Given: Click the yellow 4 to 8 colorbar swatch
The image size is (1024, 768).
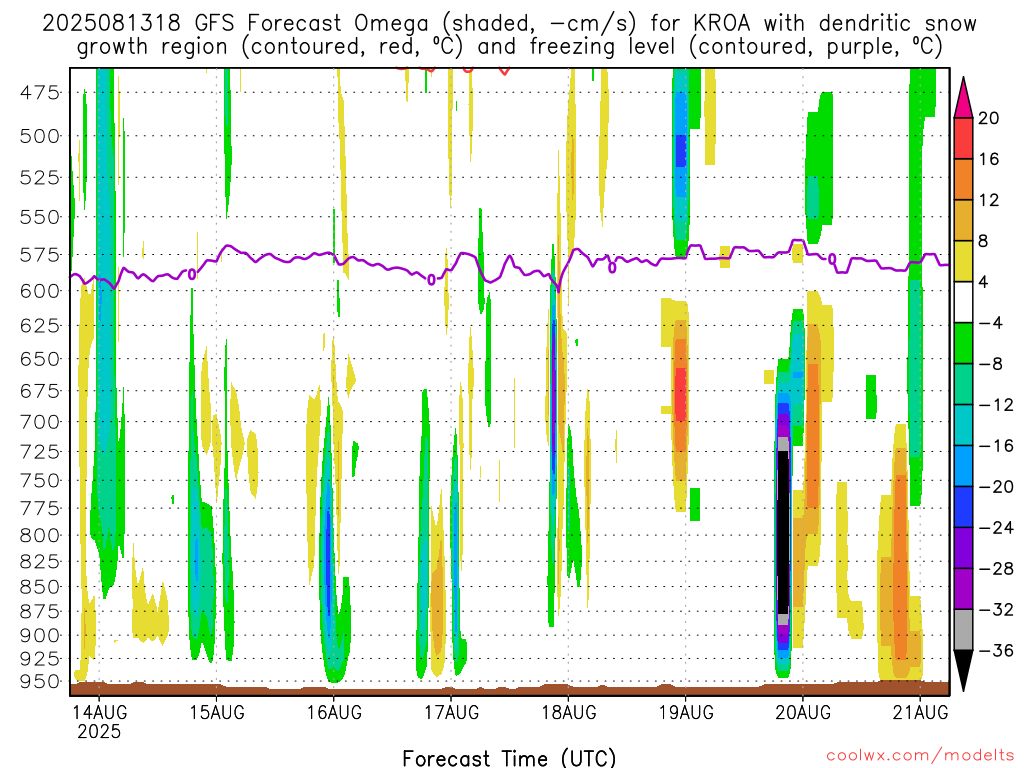Looking at the screenshot, I should (x=963, y=261).
